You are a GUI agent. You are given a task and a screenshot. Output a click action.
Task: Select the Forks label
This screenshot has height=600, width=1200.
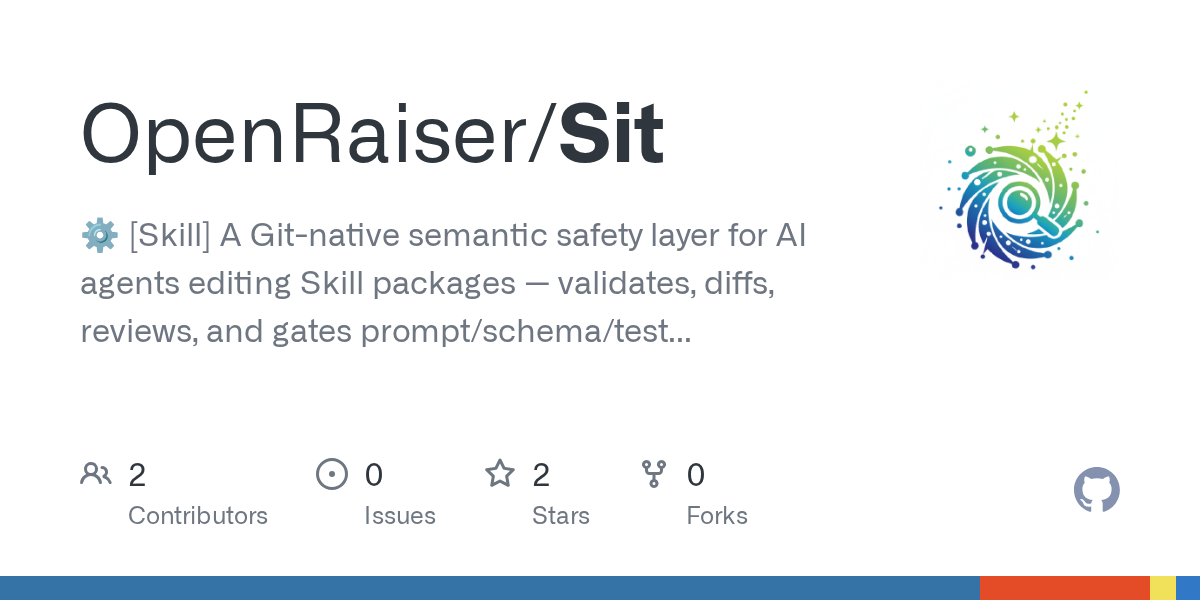[x=717, y=516]
